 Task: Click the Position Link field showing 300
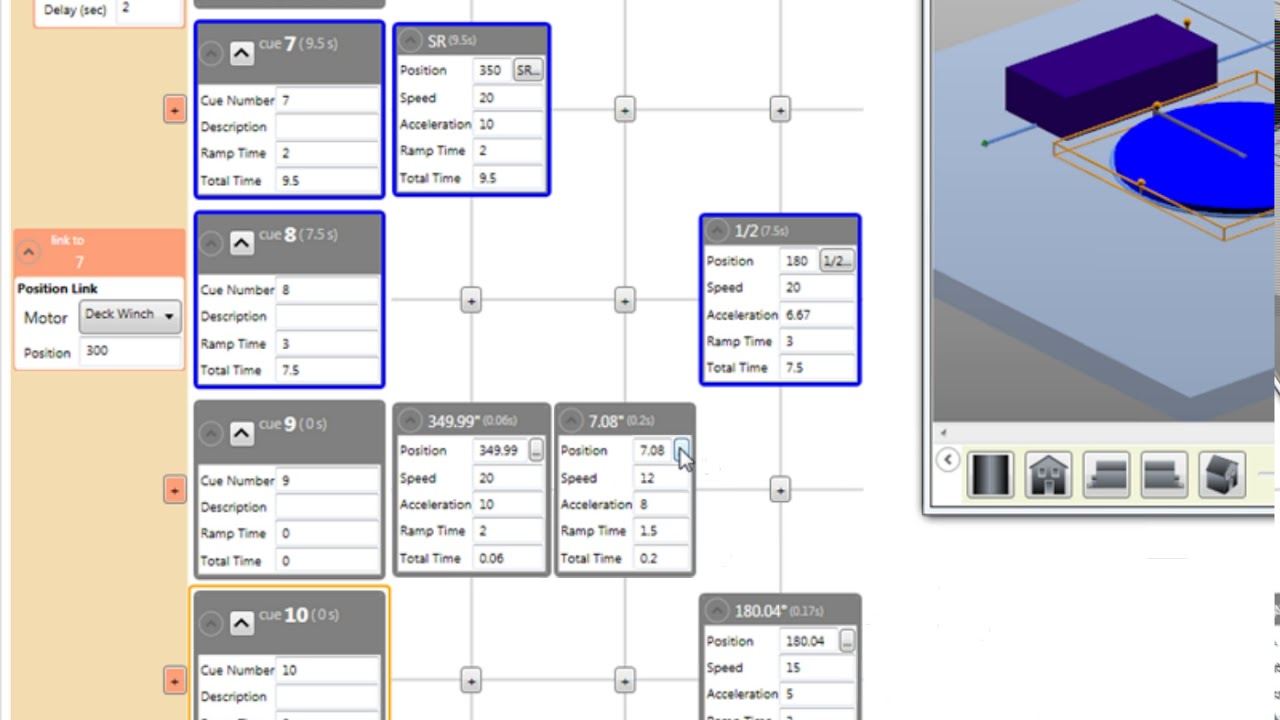click(x=131, y=351)
